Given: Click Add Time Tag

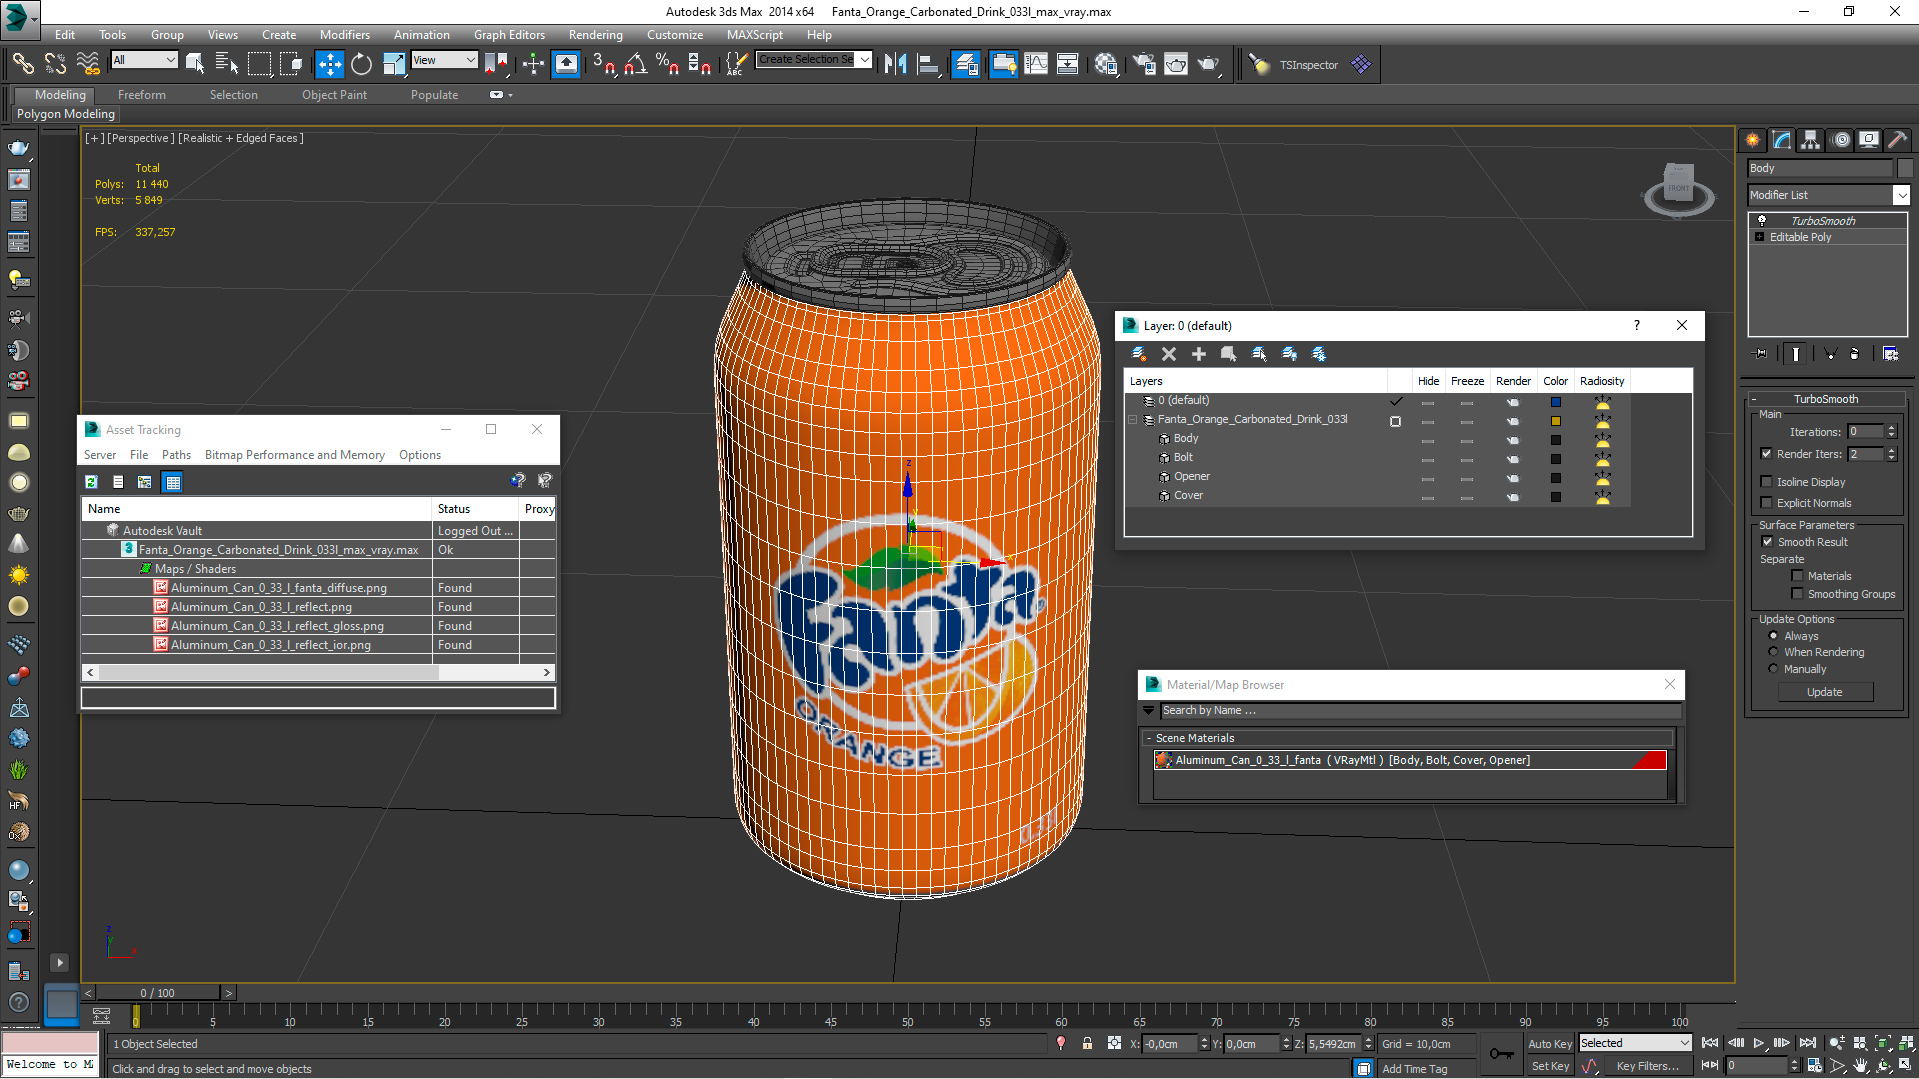Looking at the screenshot, I should (x=1414, y=1069).
